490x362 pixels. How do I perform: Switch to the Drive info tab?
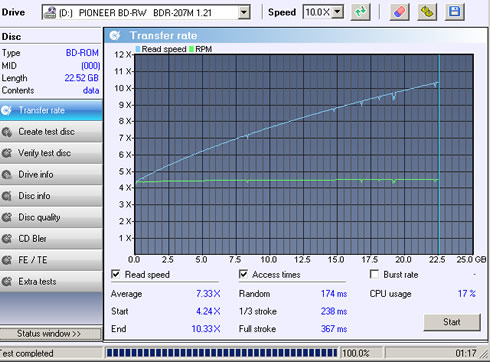point(51,175)
